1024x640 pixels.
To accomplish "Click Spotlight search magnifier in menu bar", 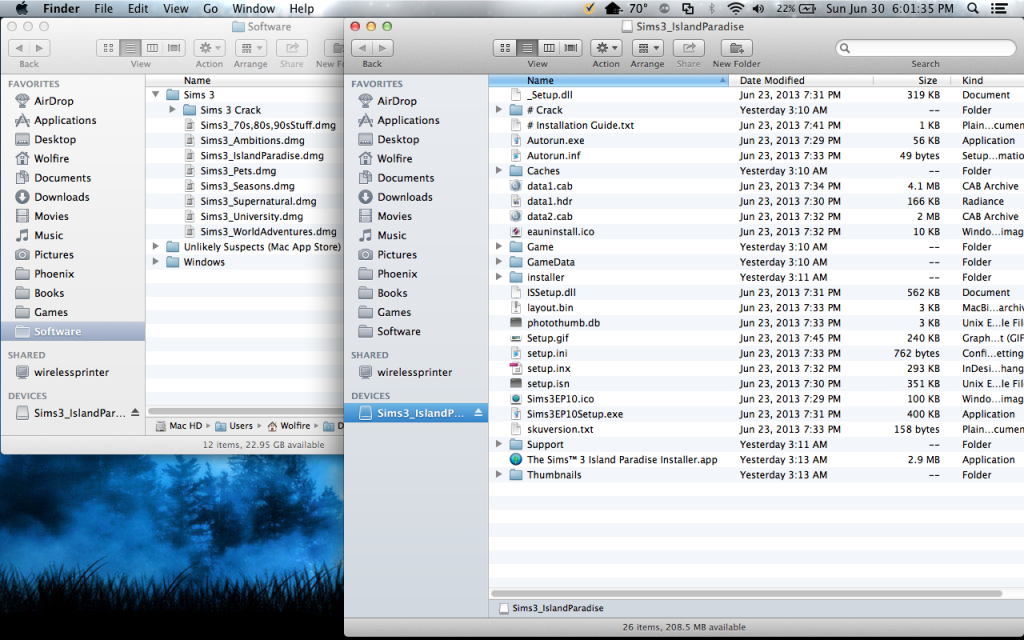I will (973, 8).
